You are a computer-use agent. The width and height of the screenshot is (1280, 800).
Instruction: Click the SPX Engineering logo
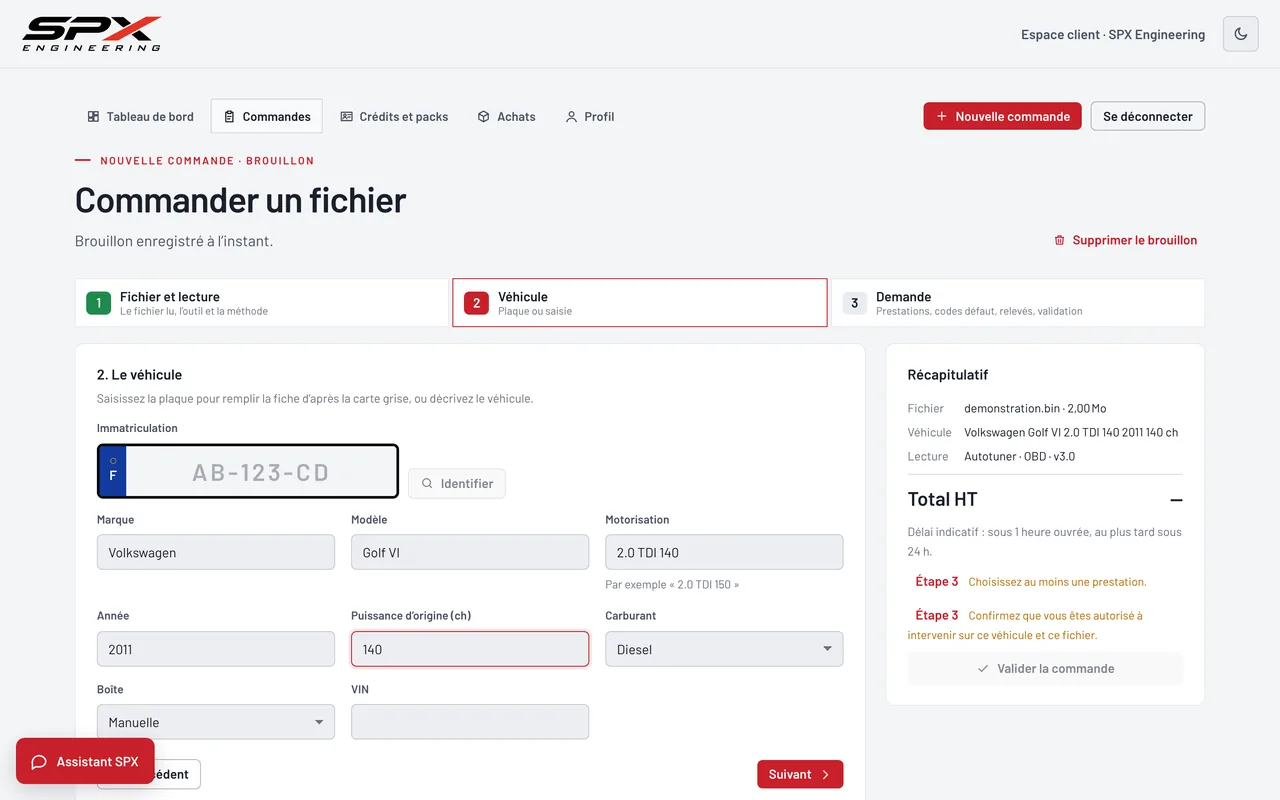92,34
